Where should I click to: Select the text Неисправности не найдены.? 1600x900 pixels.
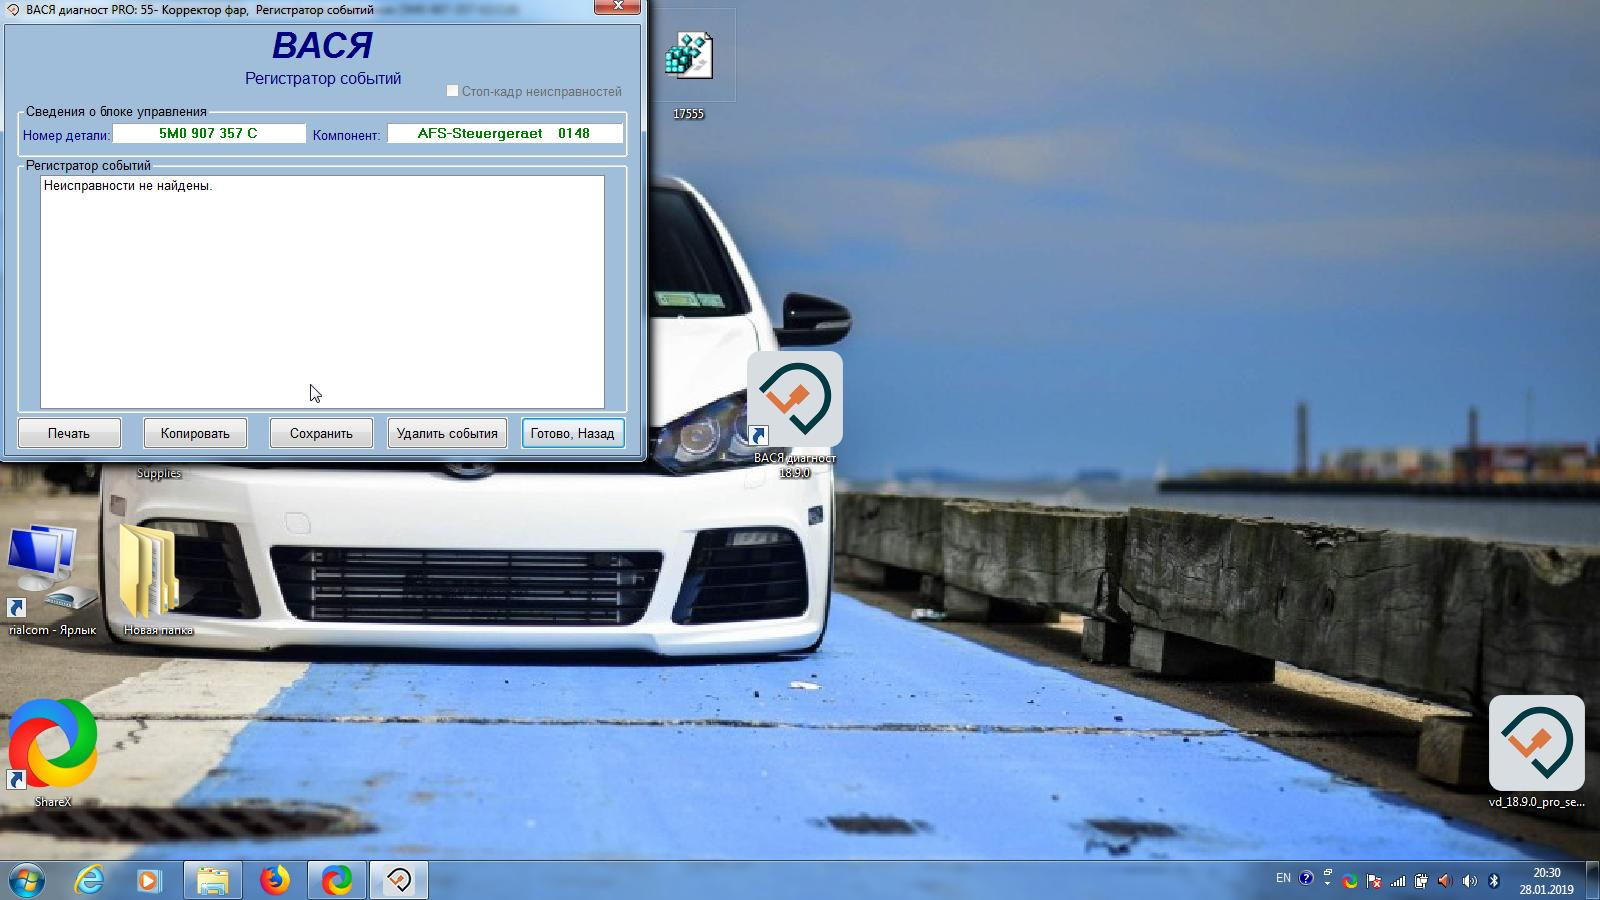pyautogui.click(x=128, y=186)
